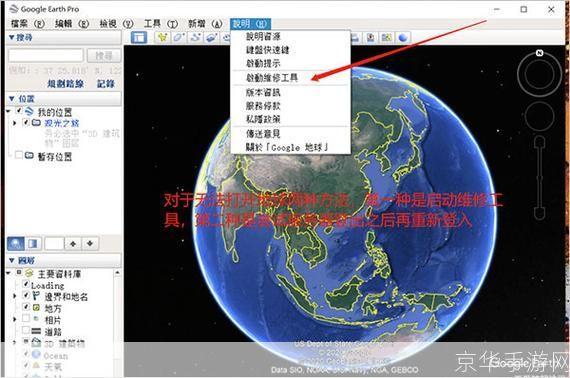Open the 檔案 menu
This screenshot has height=378, width=570.
(28, 24)
